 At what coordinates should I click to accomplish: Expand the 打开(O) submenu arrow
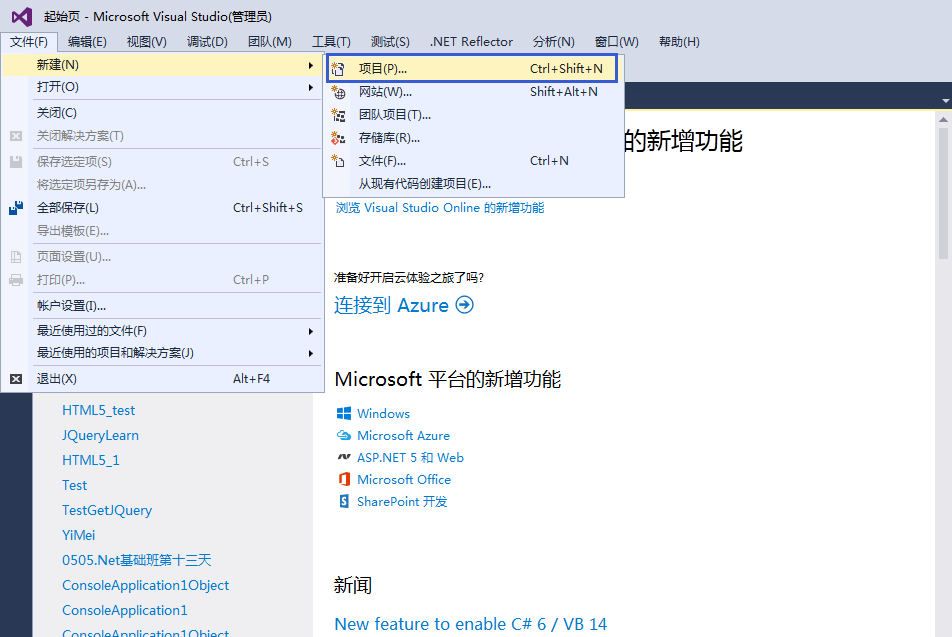pyautogui.click(x=311, y=87)
